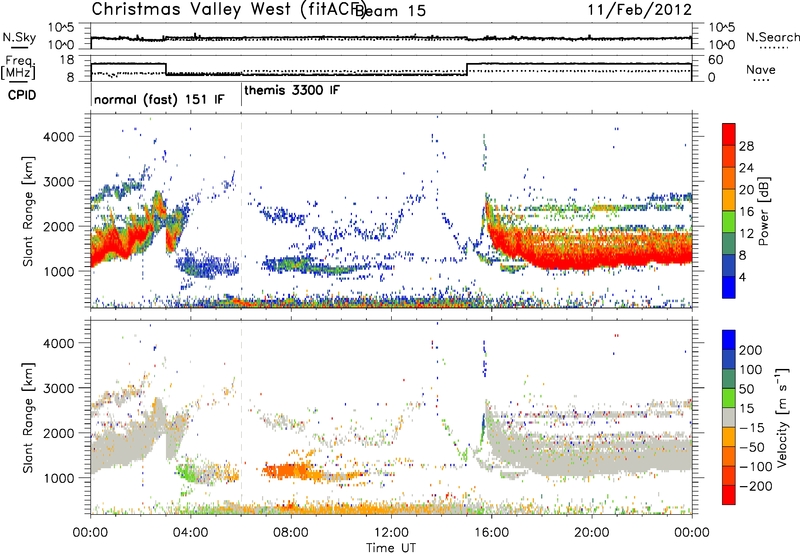This screenshot has width=800, height=554.
Task: Click 'Slant Range [km]' label of velocity panel
Action: click(x=28, y=418)
